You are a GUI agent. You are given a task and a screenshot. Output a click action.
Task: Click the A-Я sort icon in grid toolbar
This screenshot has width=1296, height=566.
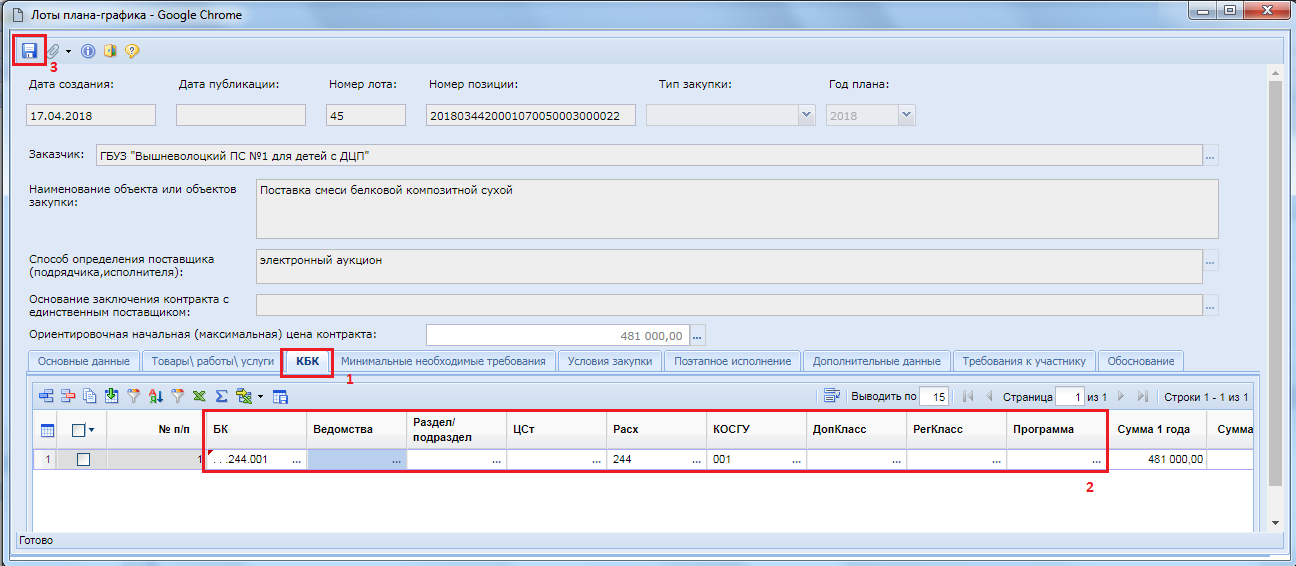[155, 396]
